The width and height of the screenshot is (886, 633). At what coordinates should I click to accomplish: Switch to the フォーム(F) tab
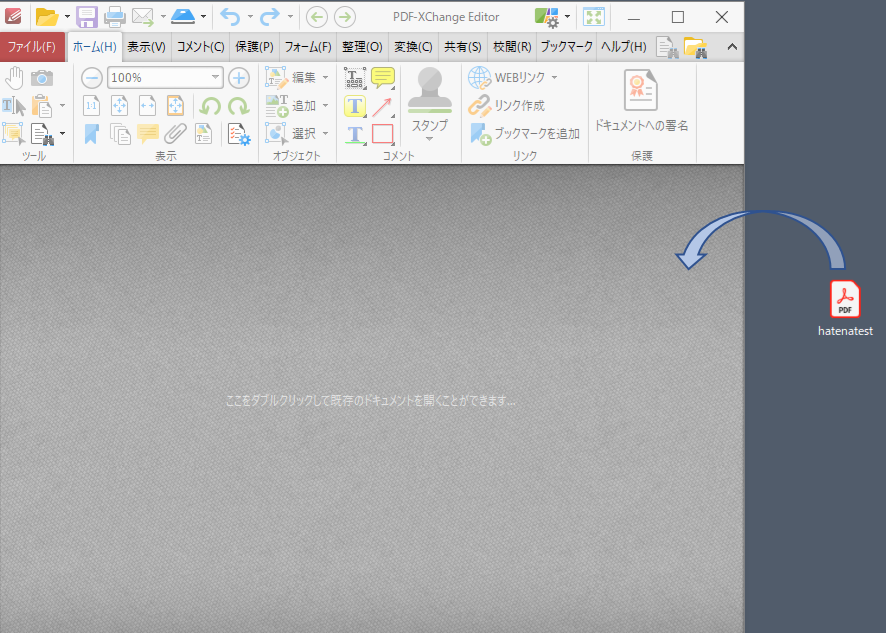click(308, 47)
